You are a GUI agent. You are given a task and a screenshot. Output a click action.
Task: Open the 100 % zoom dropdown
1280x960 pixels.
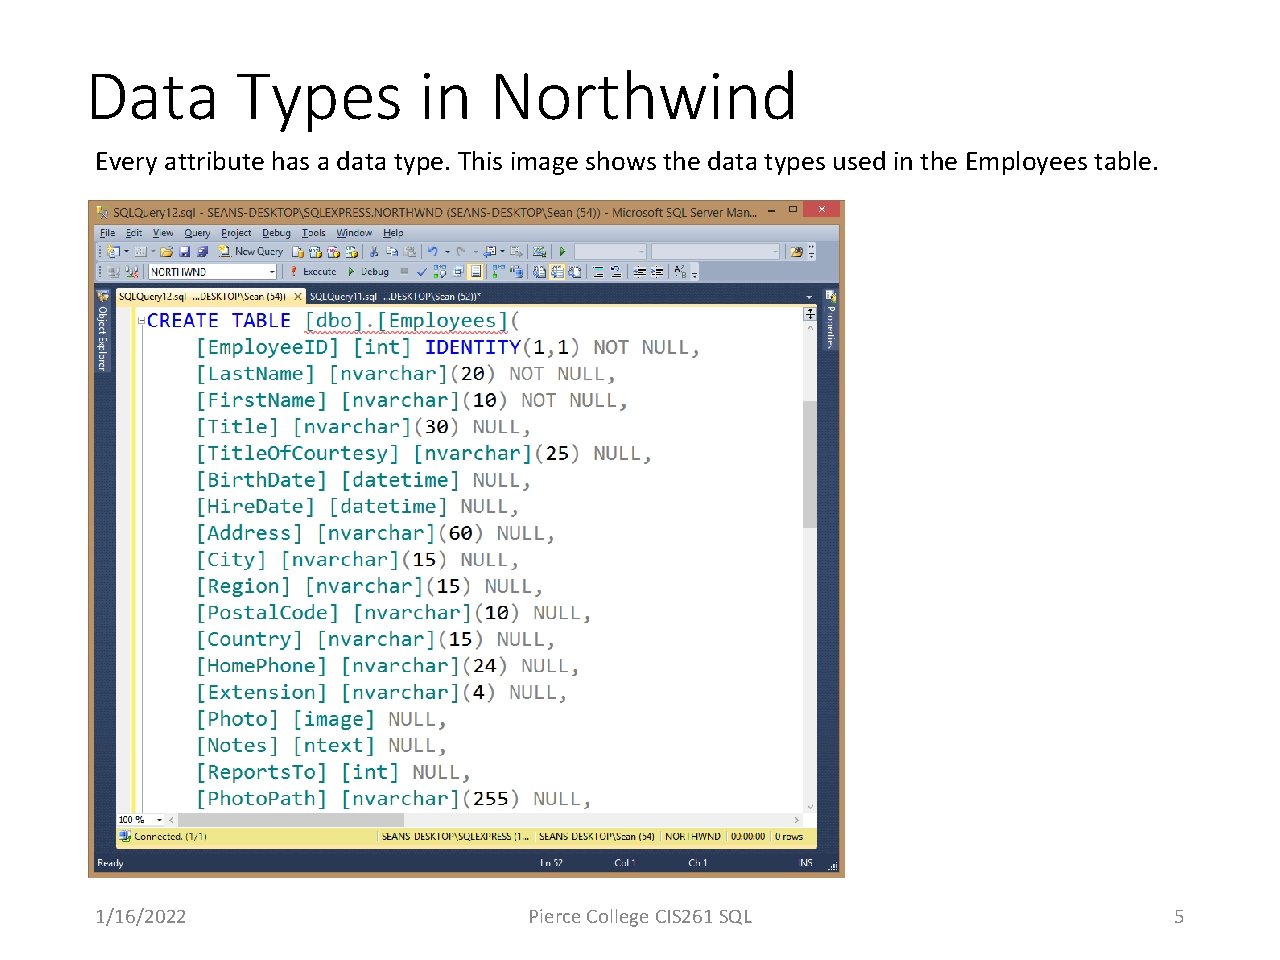[x=159, y=820]
